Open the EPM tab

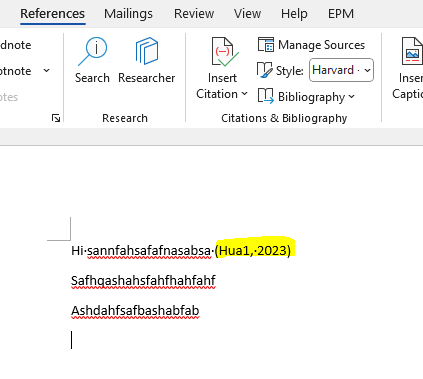[x=341, y=14]
